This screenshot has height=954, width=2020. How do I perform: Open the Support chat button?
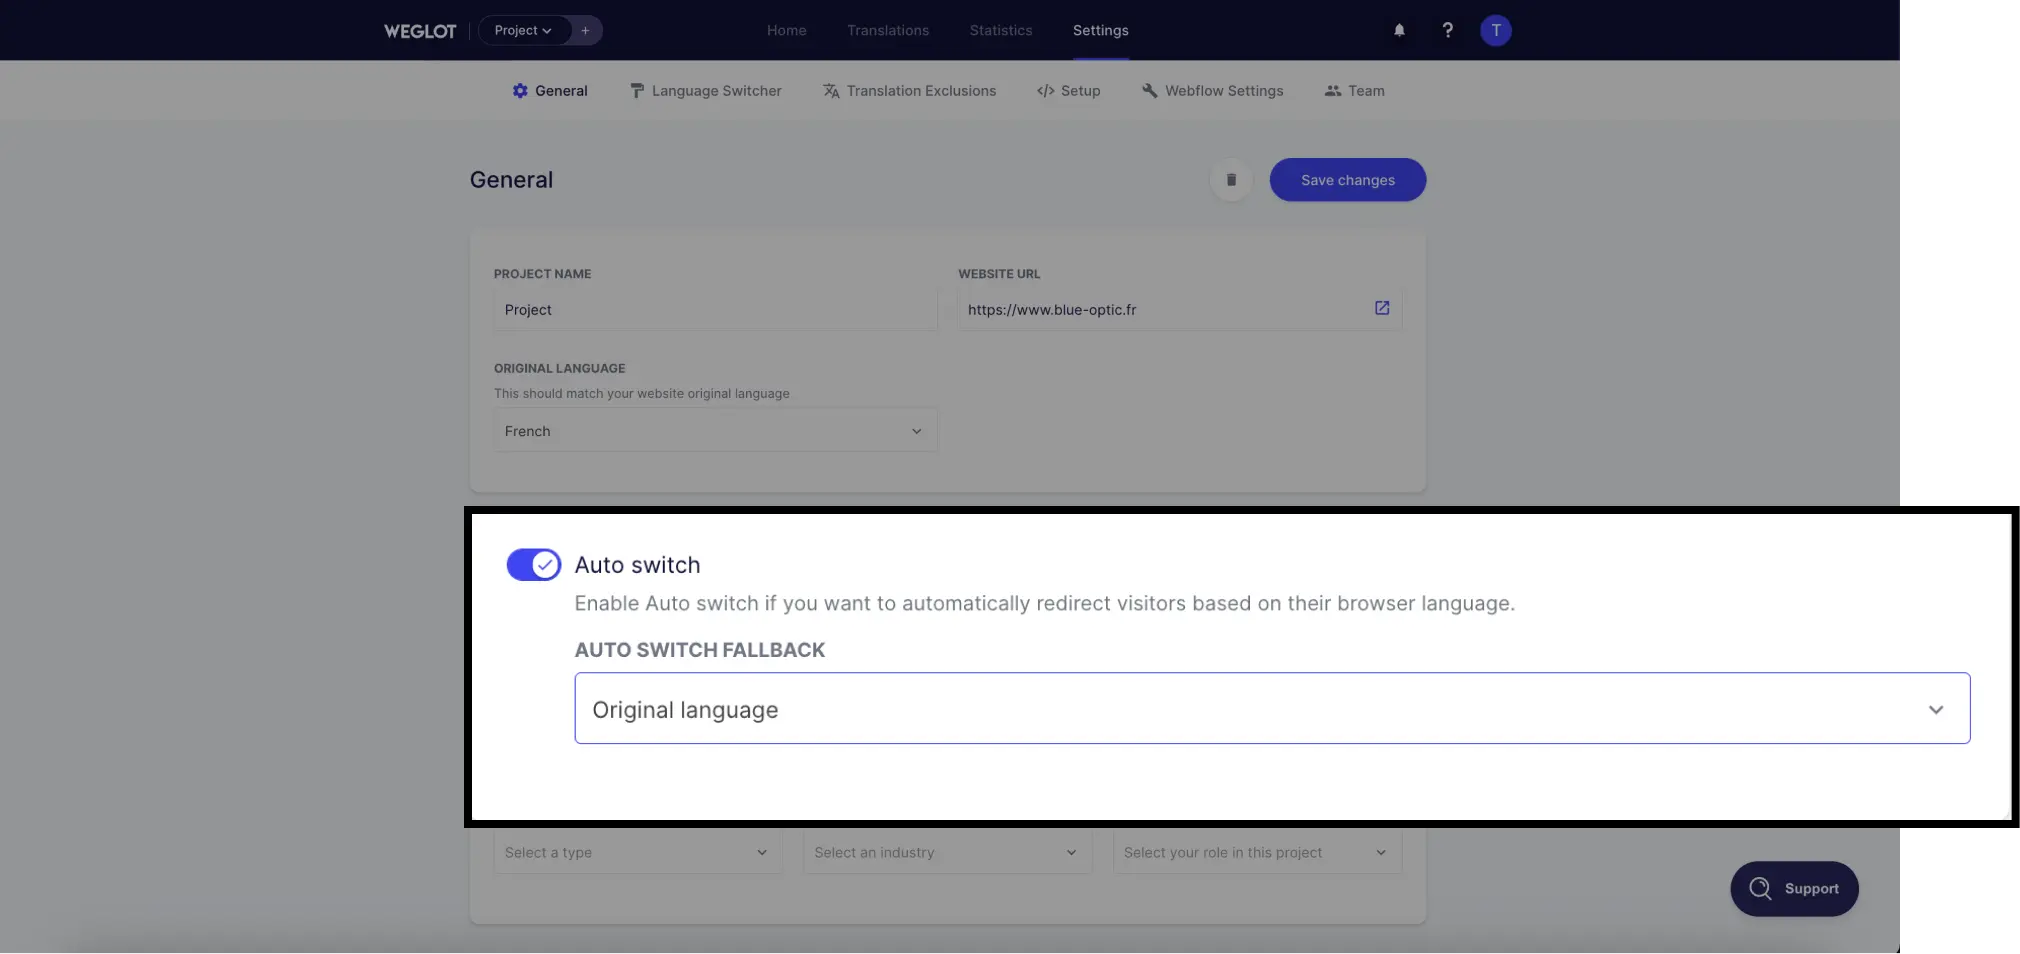(1794, 889)
